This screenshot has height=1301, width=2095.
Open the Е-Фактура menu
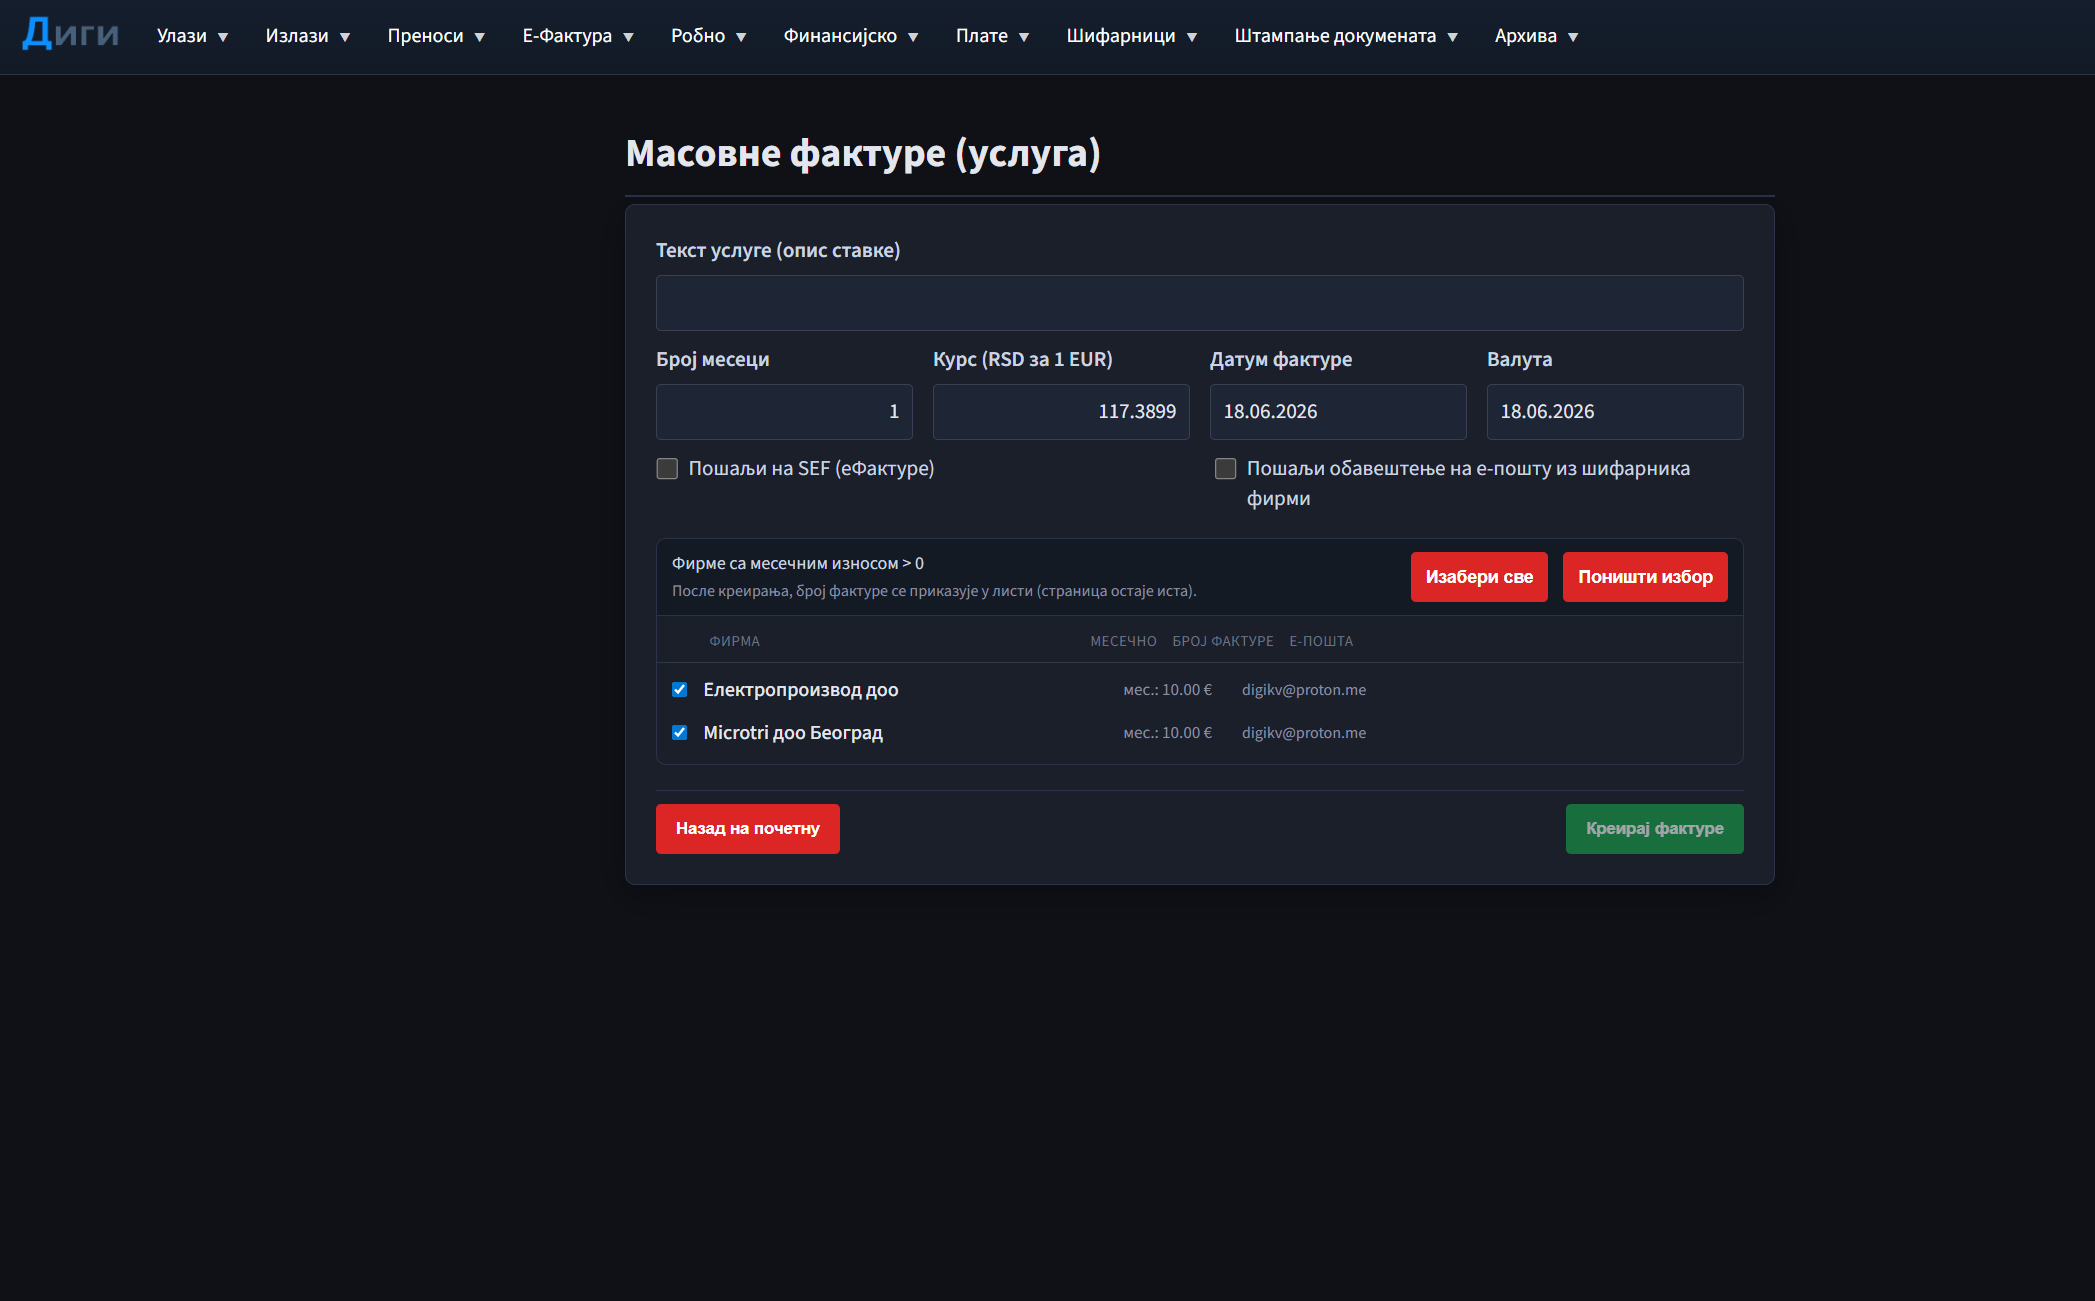click(578, 36)
